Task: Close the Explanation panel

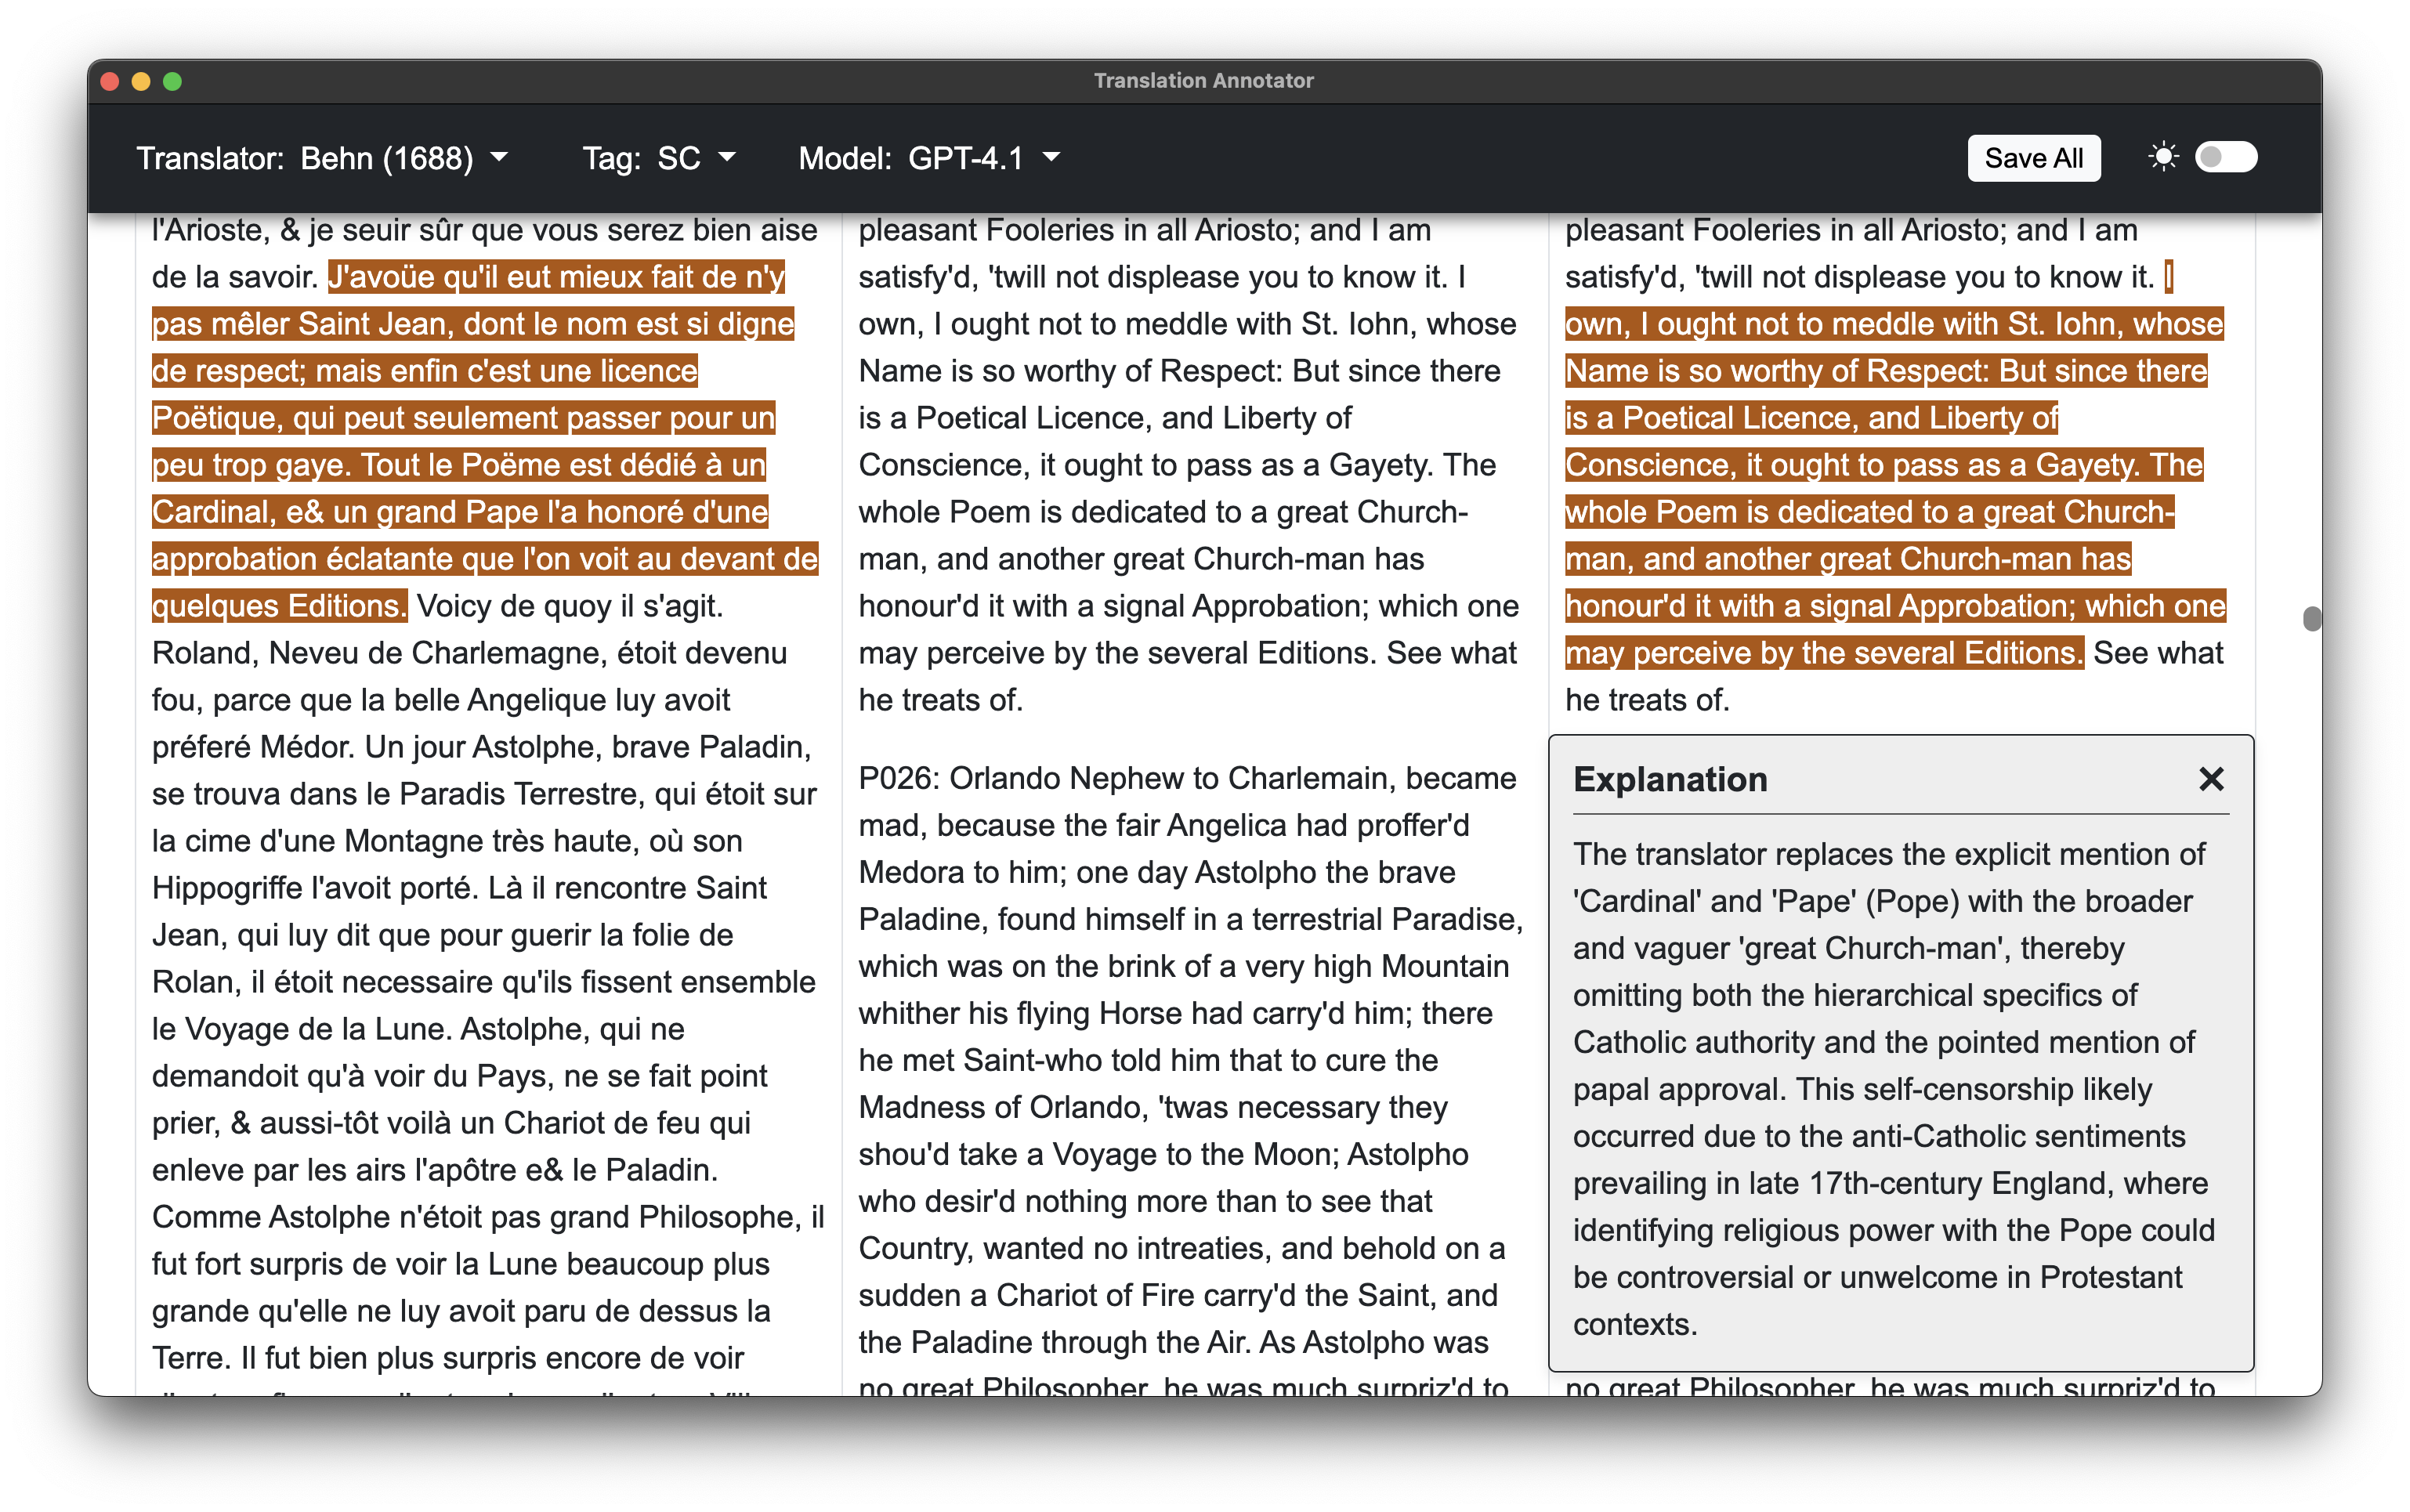Action: 2211,778
